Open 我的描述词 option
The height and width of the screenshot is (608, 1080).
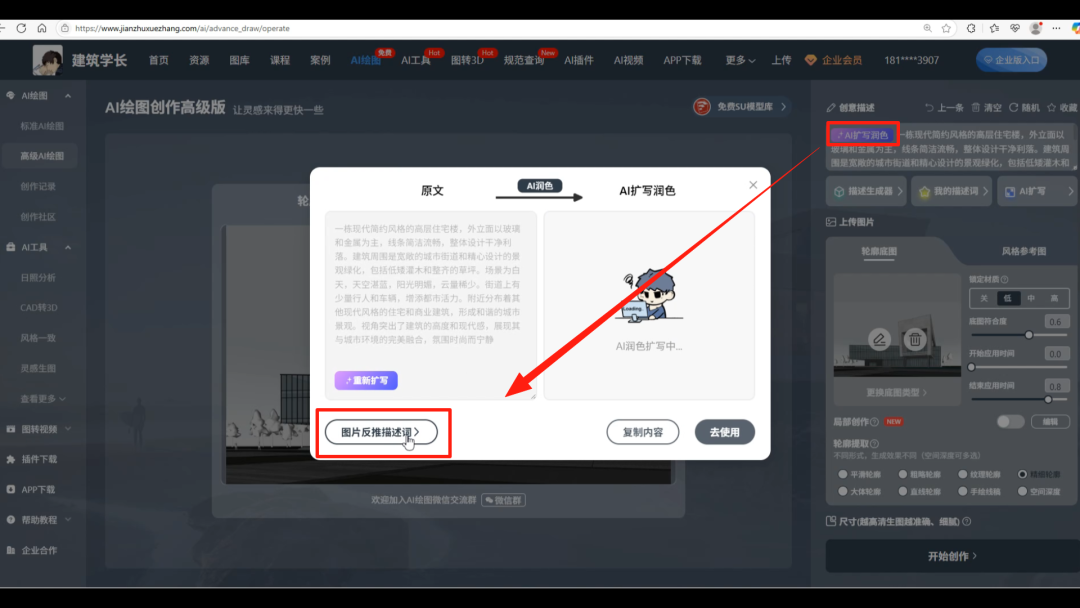(951, 191)
